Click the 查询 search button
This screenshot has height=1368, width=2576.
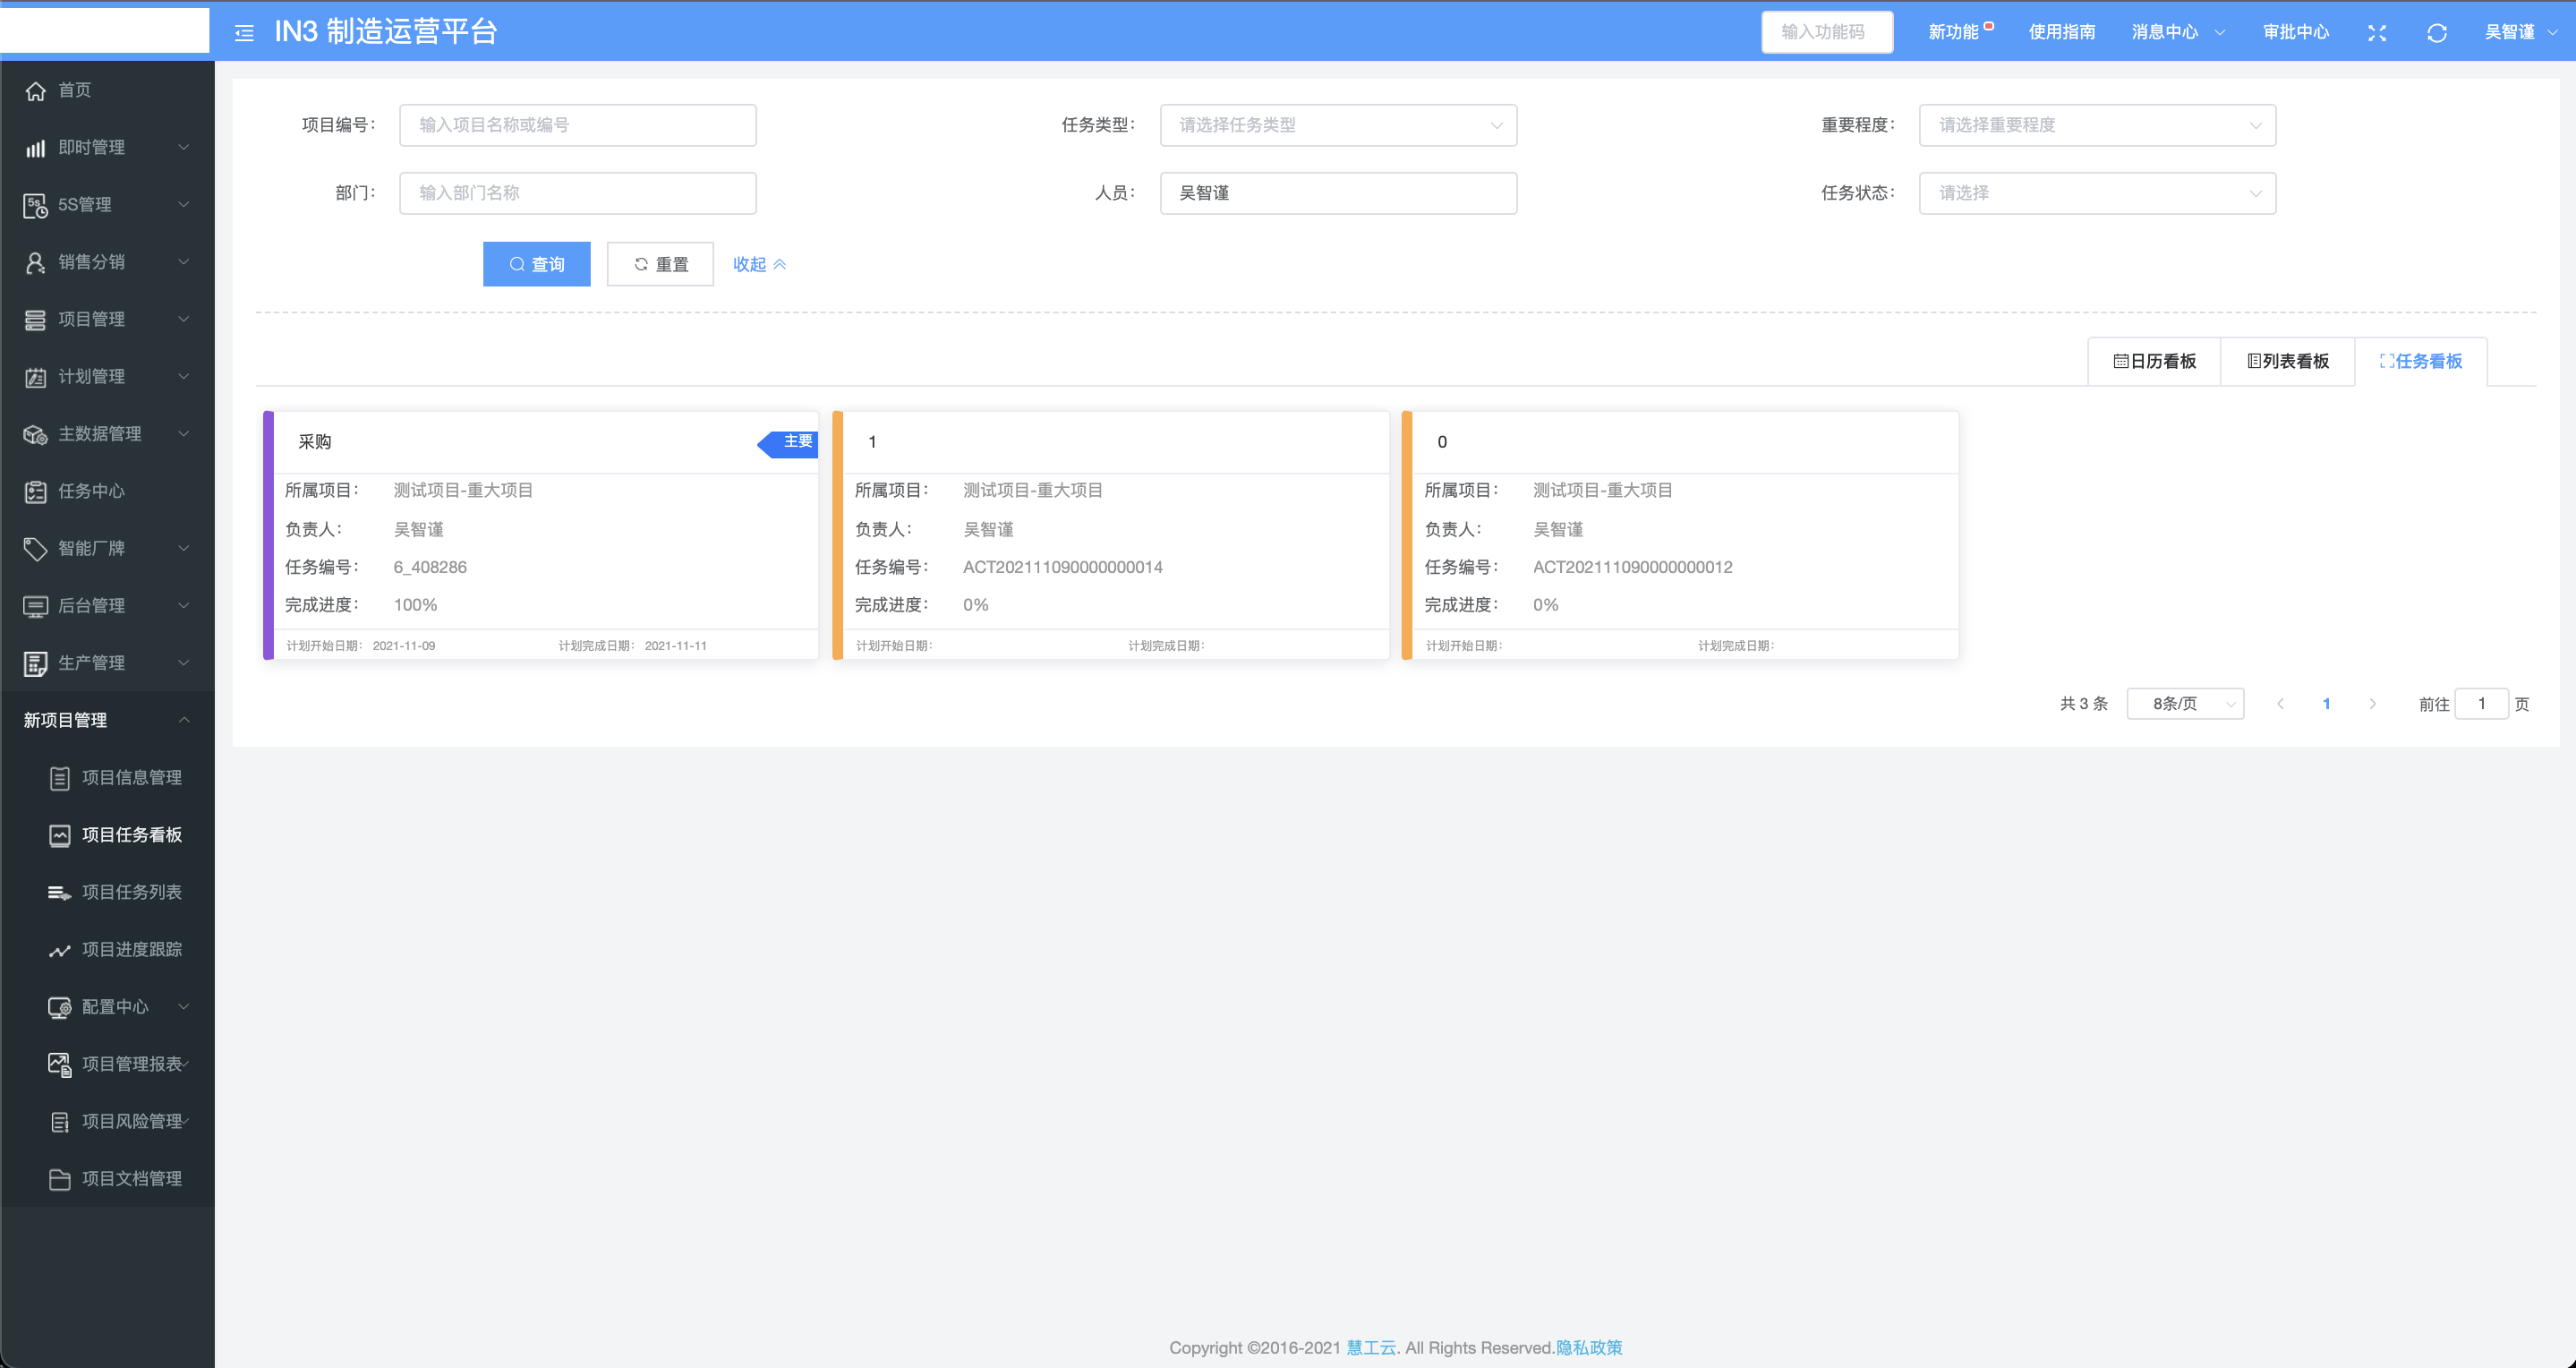point(536,264)
